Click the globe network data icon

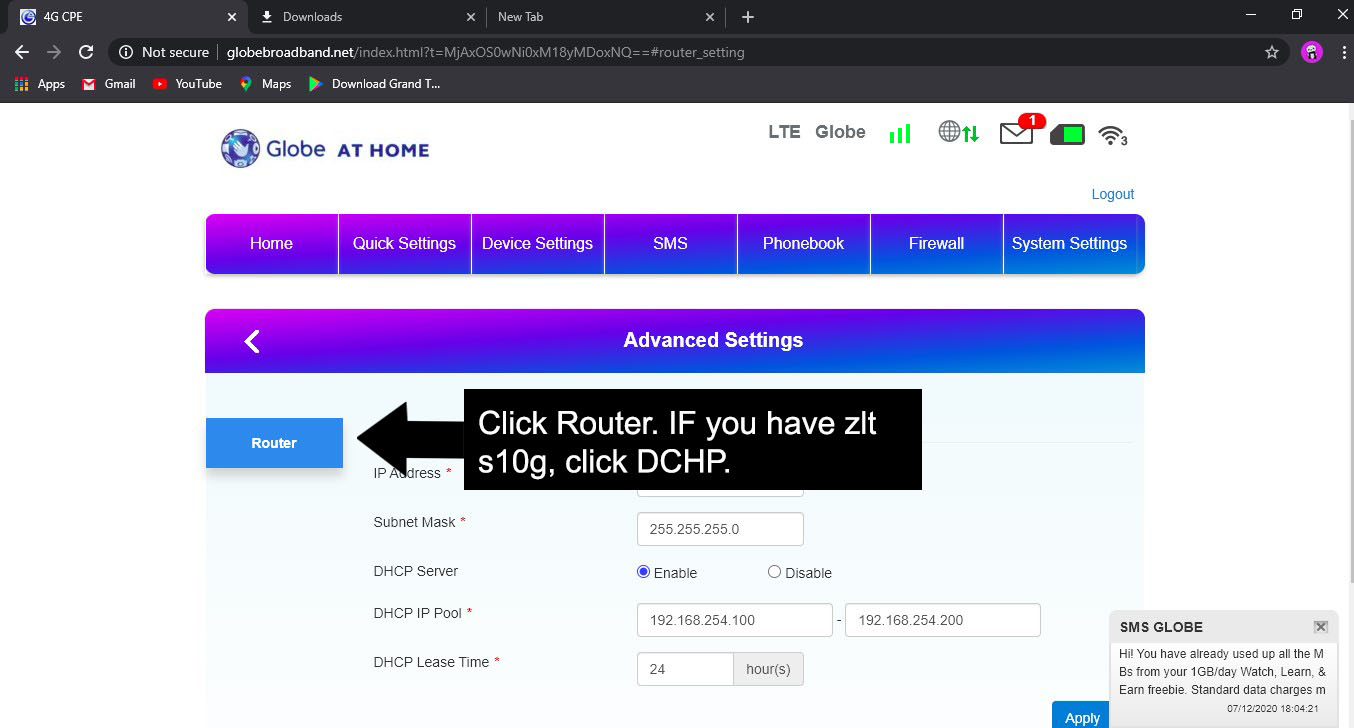coord(958,132)
